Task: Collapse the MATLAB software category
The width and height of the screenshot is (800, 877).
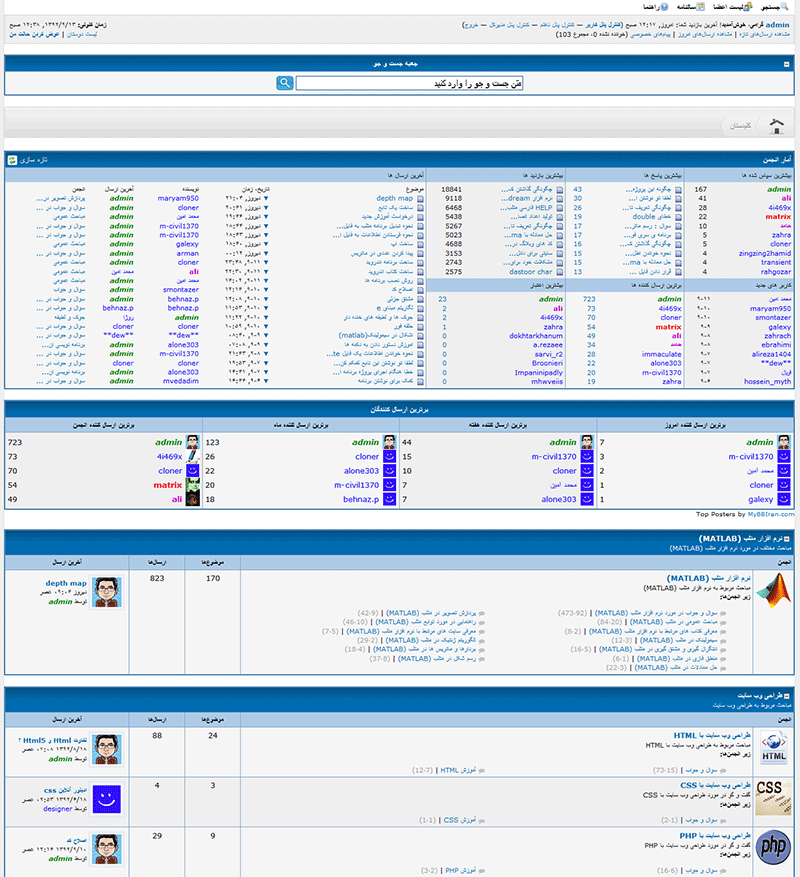Action: tap(786, 539)
